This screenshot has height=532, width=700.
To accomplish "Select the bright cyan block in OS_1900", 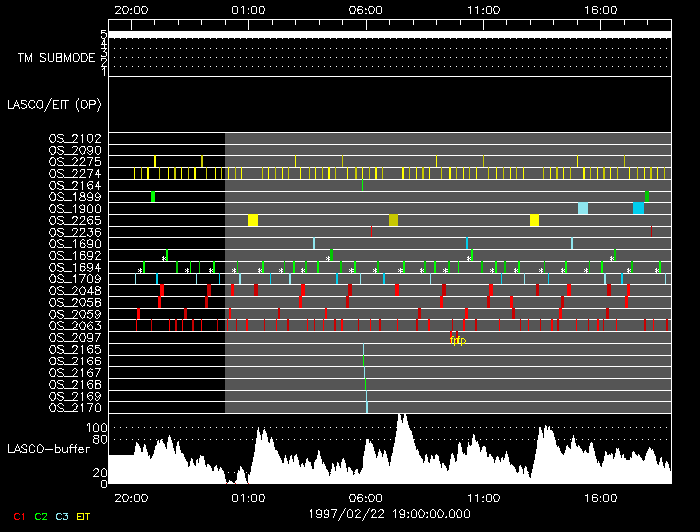I will point(638,208).
